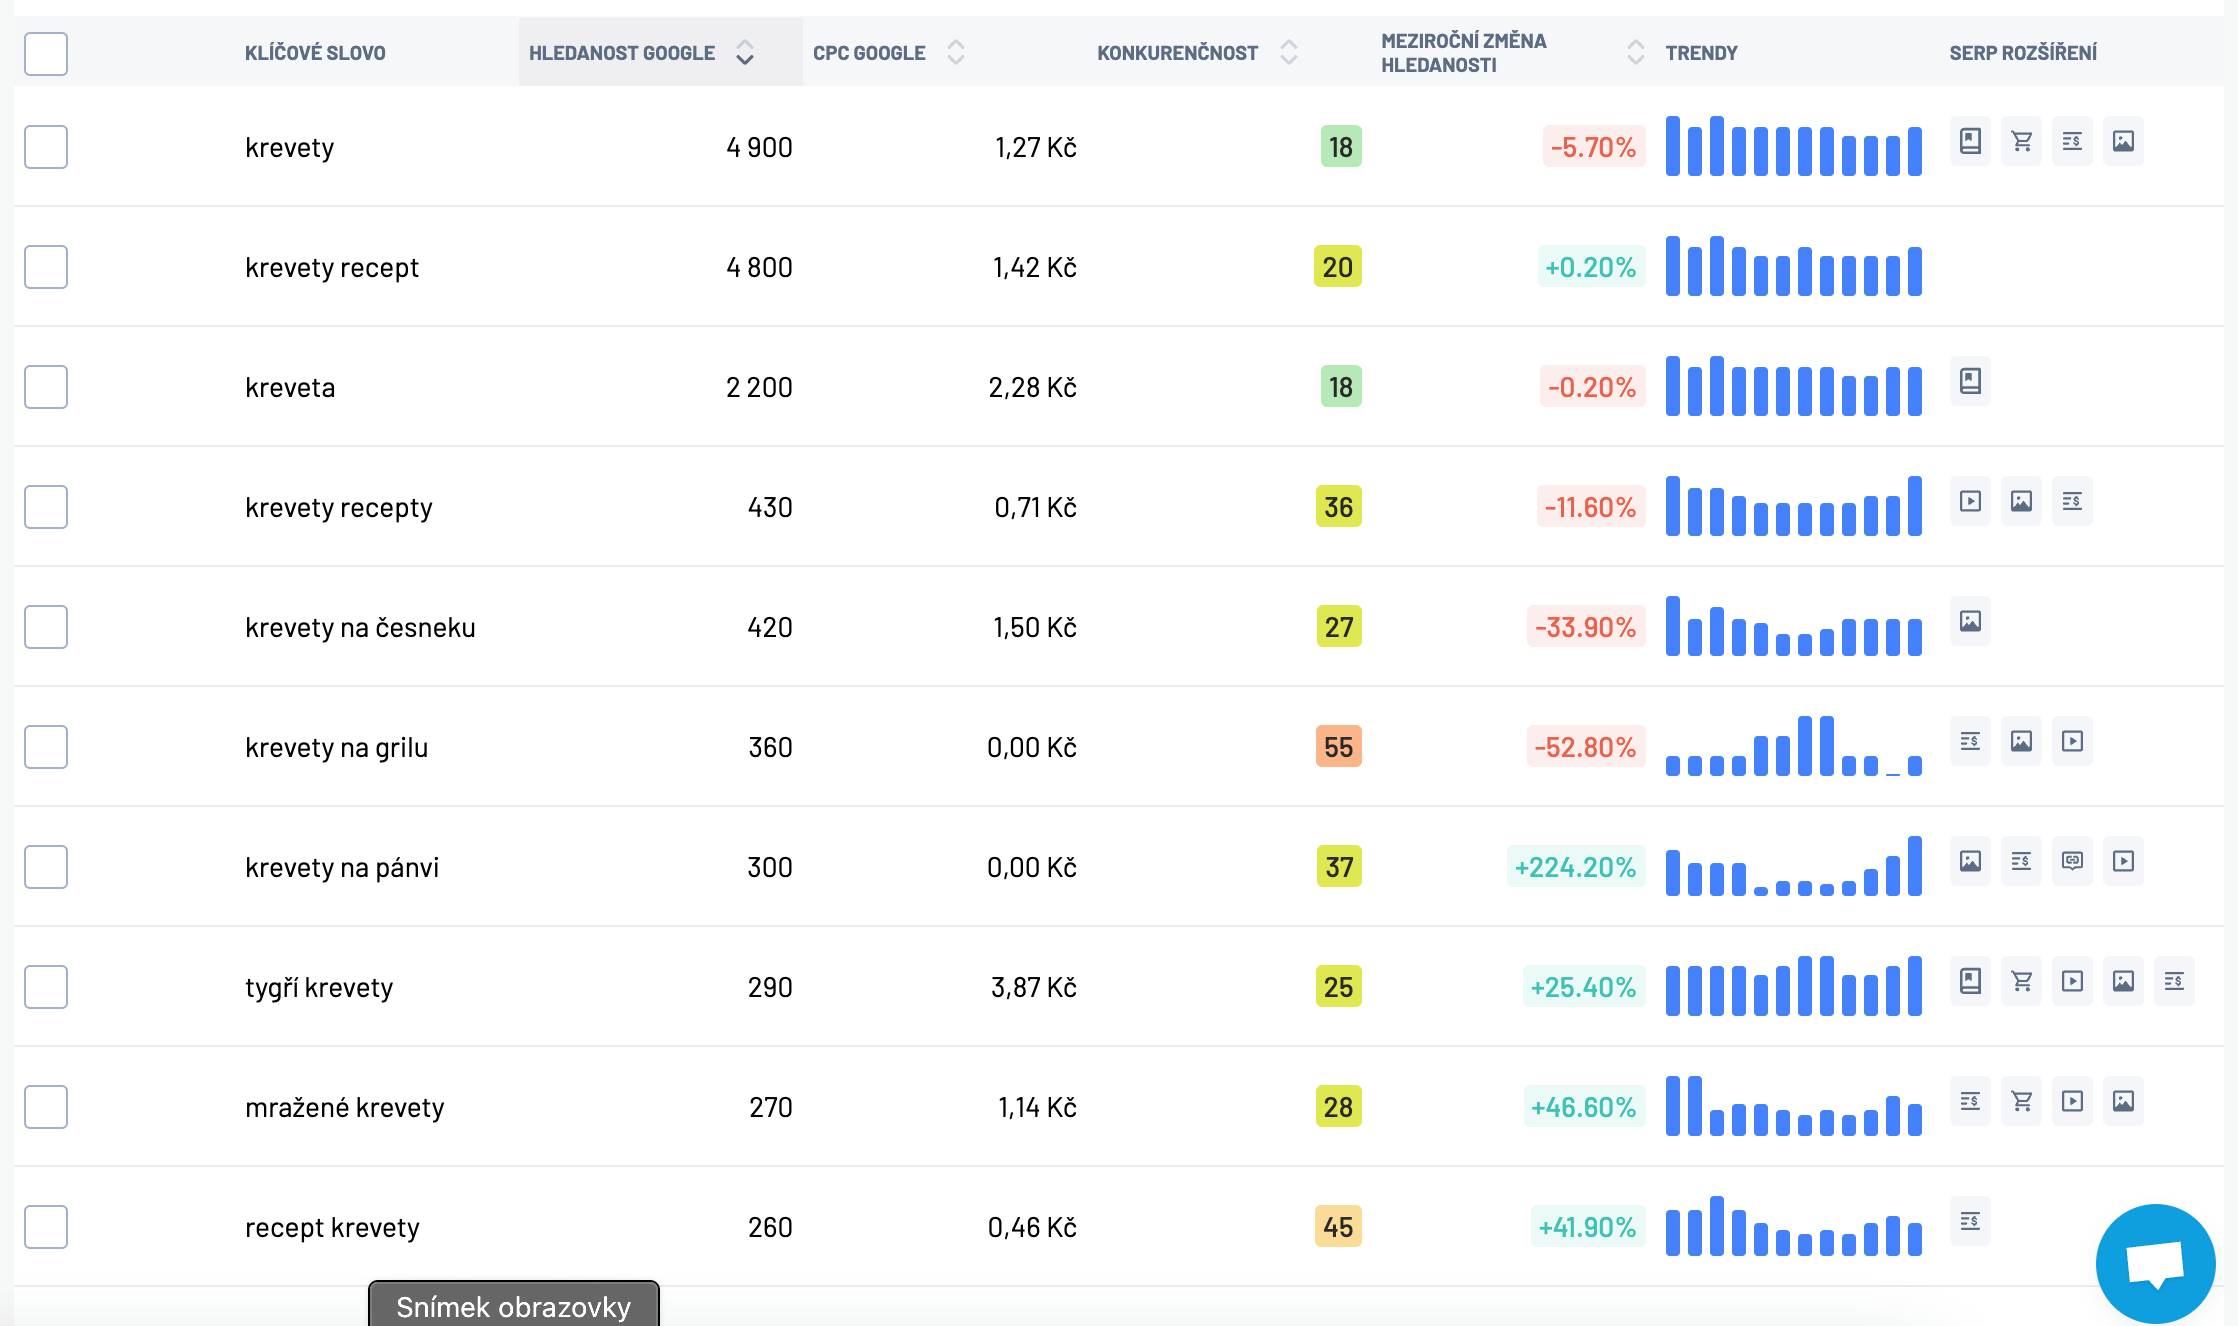Screen dimensions: 2238x1326
Task: Click the SERP rozšíření column header
Action: [2023, 53]
